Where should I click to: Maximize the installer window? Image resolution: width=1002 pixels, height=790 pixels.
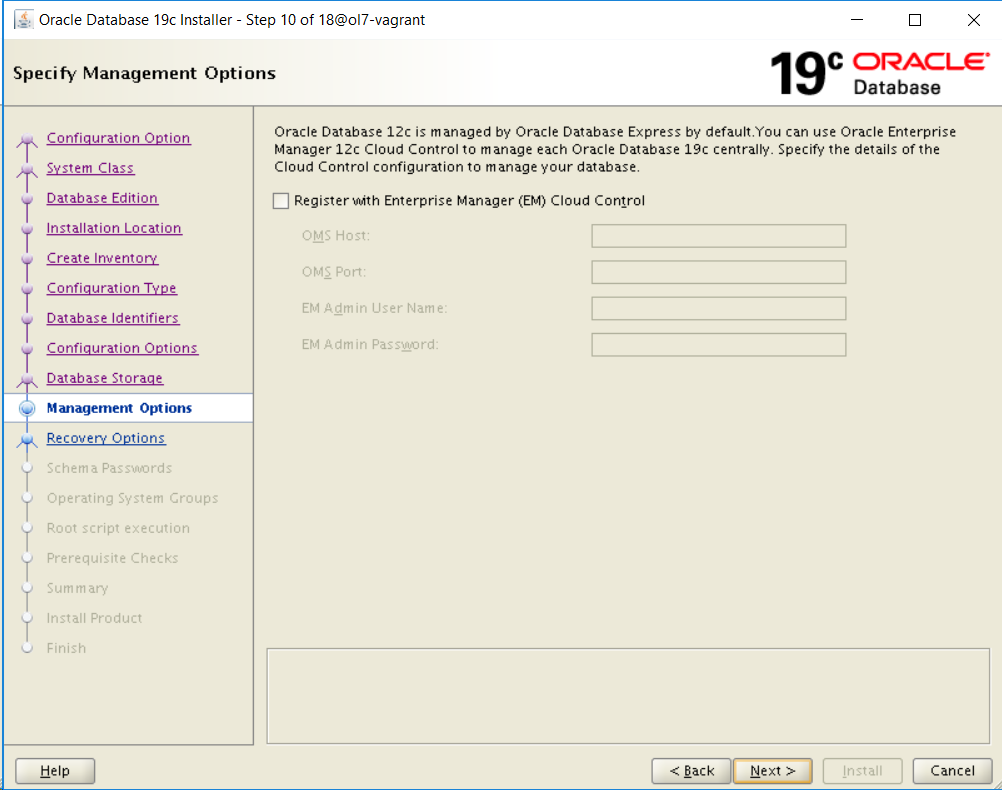pyautogui.click(x=915, y=20)
